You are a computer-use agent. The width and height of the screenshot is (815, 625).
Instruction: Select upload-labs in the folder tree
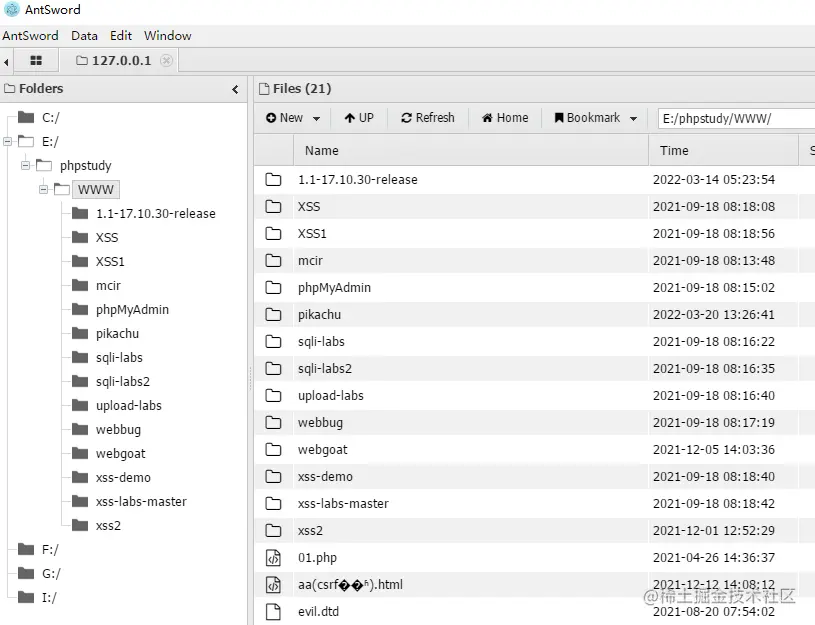pyautogui.click(x=129, y=406)
